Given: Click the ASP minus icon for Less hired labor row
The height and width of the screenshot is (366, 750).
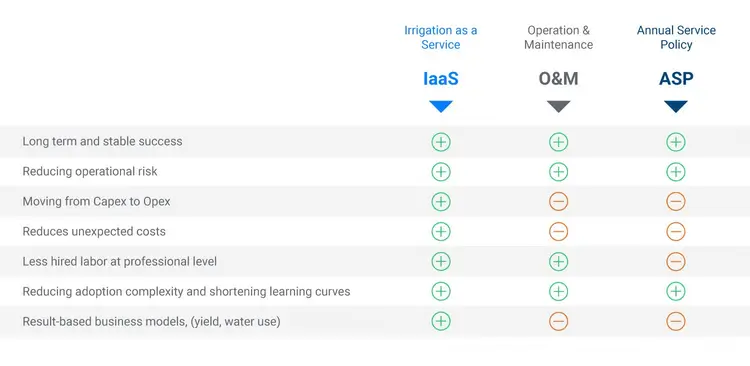Looking at the screenshot, I should pos(675,262).
